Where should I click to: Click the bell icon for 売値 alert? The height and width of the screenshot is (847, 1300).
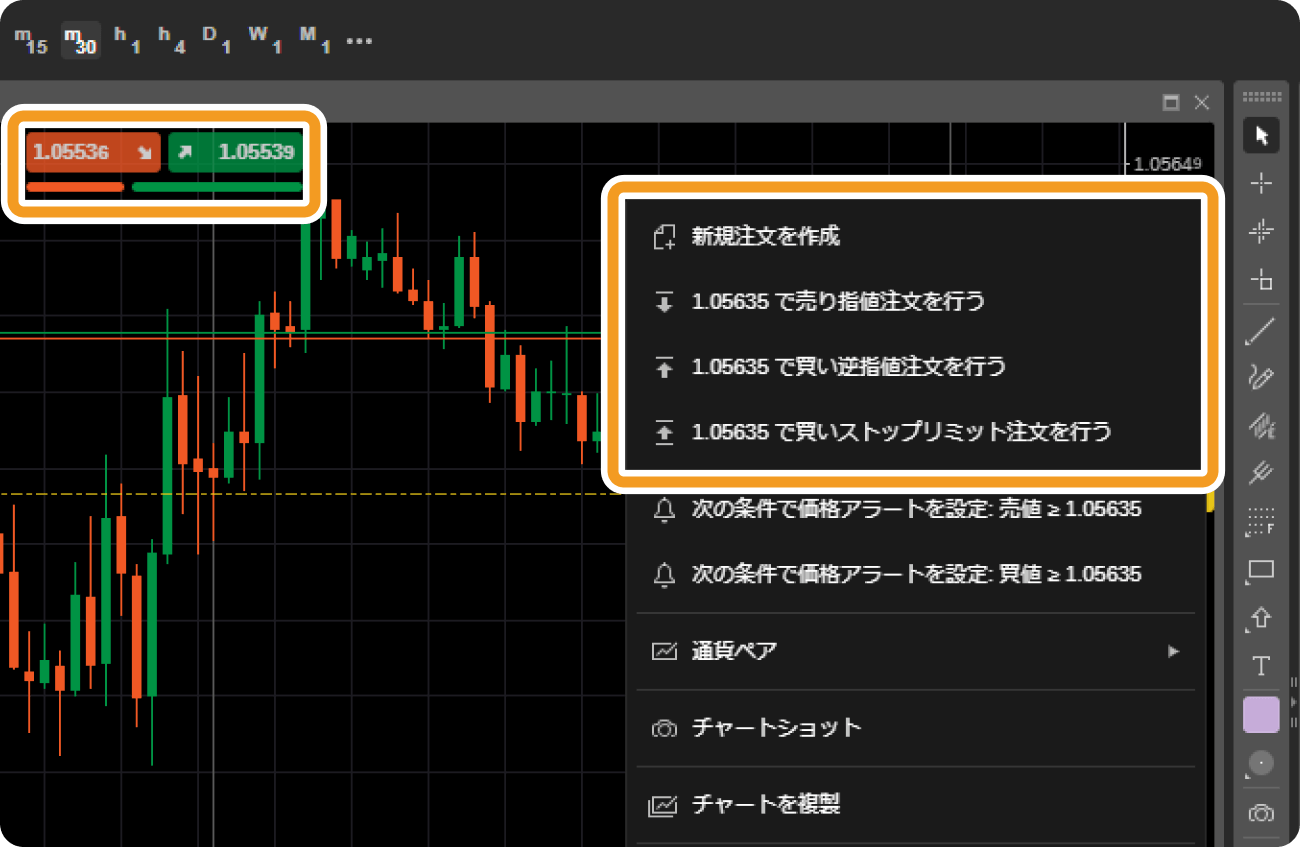click(x=664, y=509)
